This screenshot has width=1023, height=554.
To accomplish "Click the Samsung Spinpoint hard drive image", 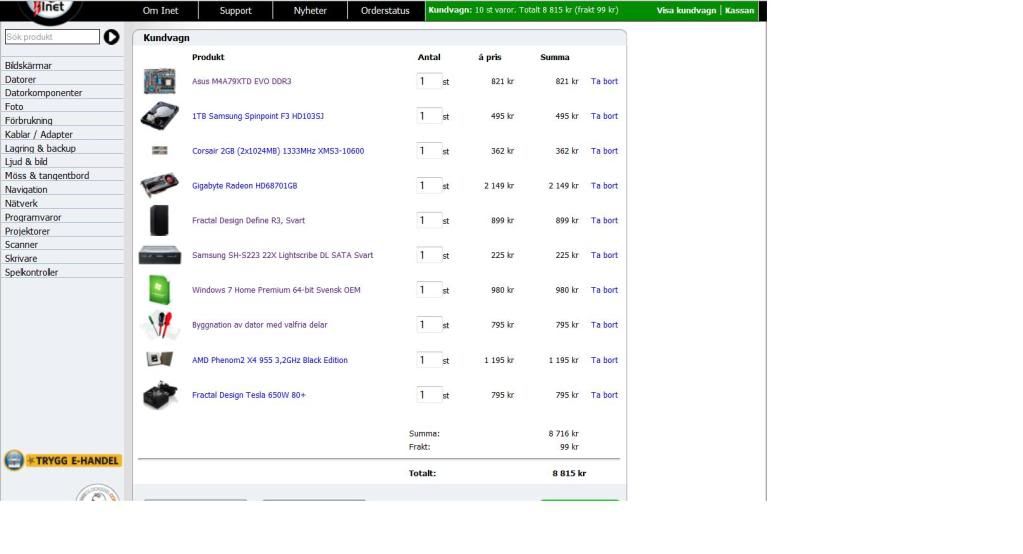I will pyautogui.click(x=159, y=116).
